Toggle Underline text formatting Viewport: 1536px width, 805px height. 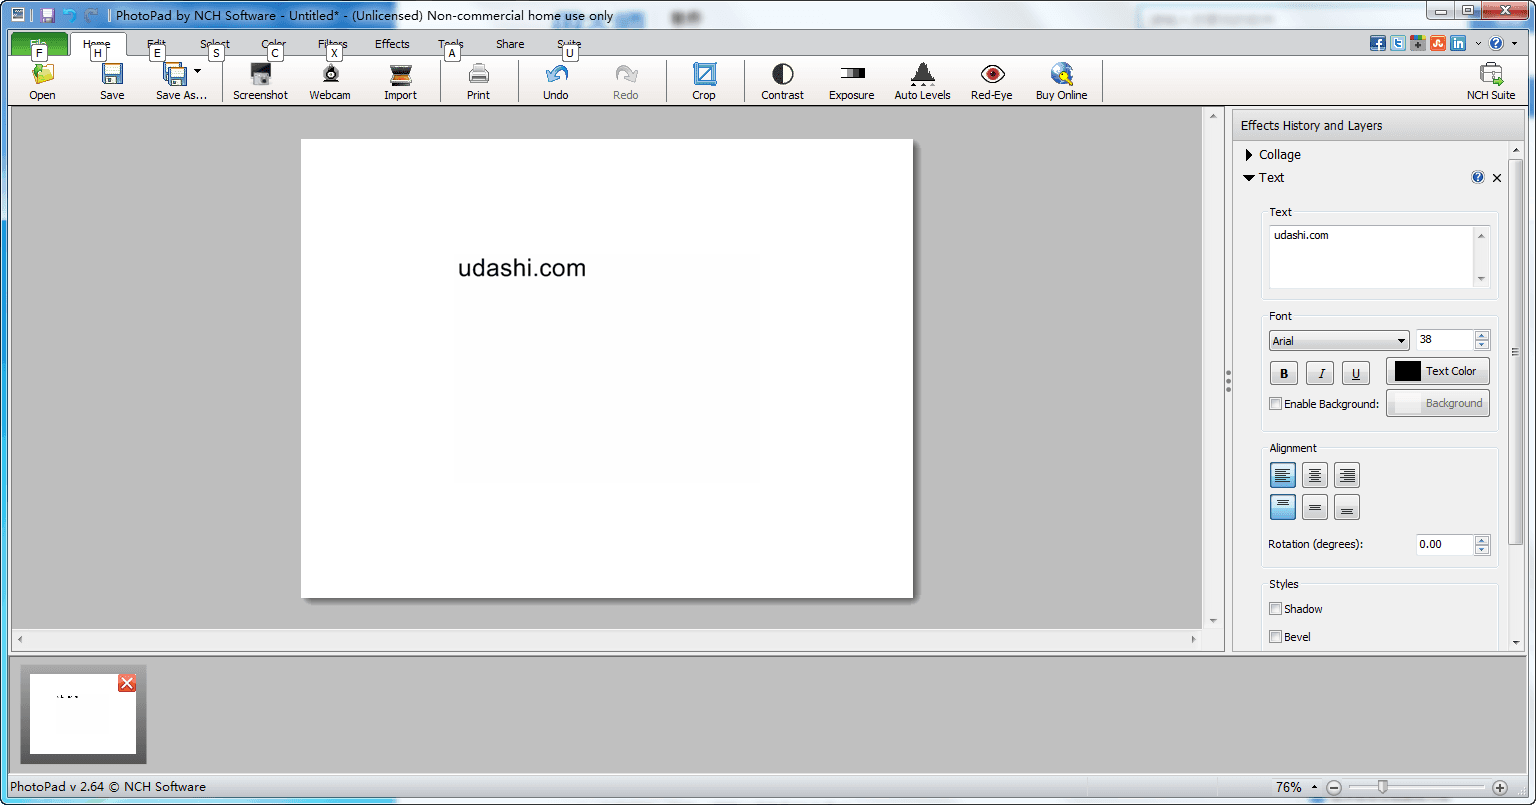coord(1356,374)
